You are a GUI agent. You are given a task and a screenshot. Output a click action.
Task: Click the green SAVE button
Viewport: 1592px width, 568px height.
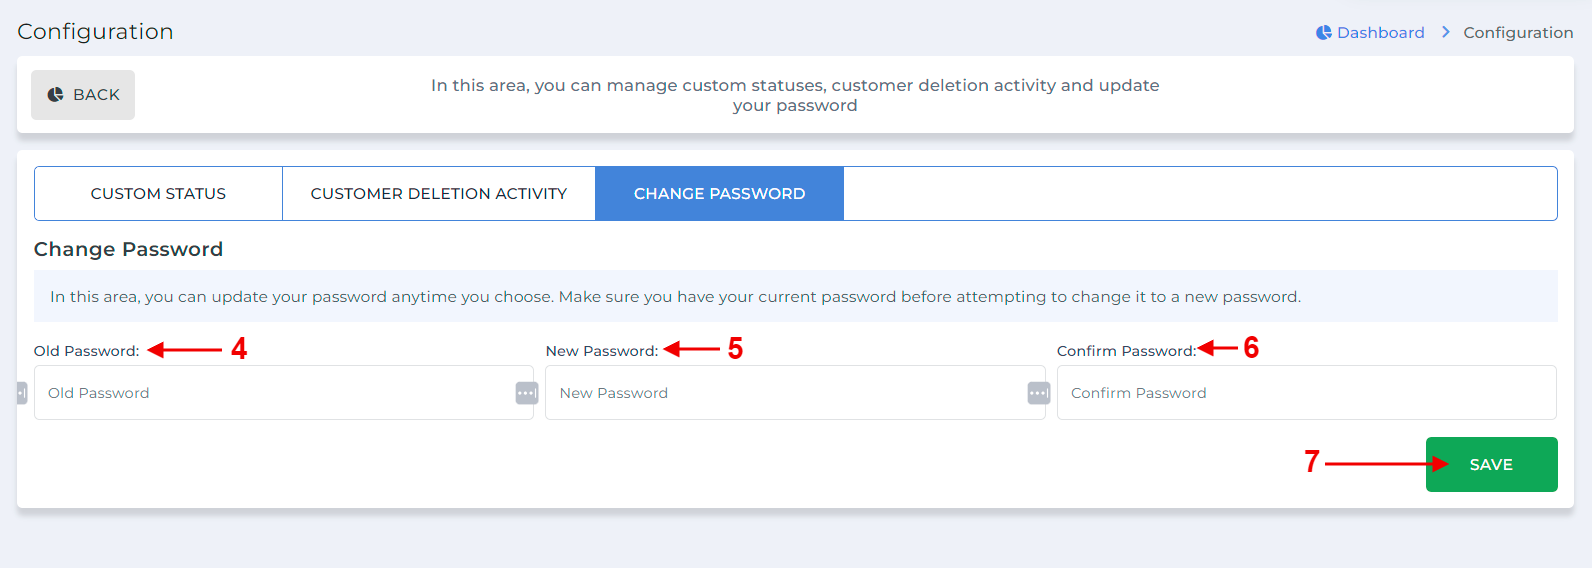(x=1491, y=464)
